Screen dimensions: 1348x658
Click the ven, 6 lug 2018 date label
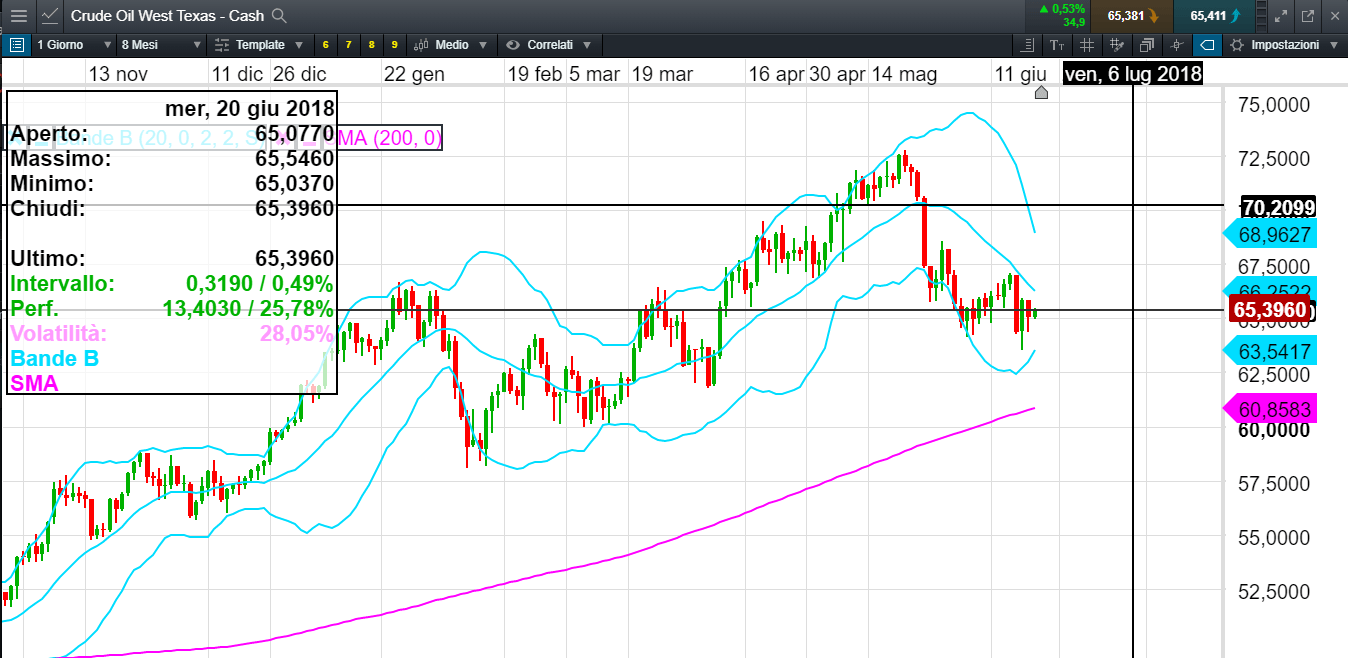point(1131,74)
